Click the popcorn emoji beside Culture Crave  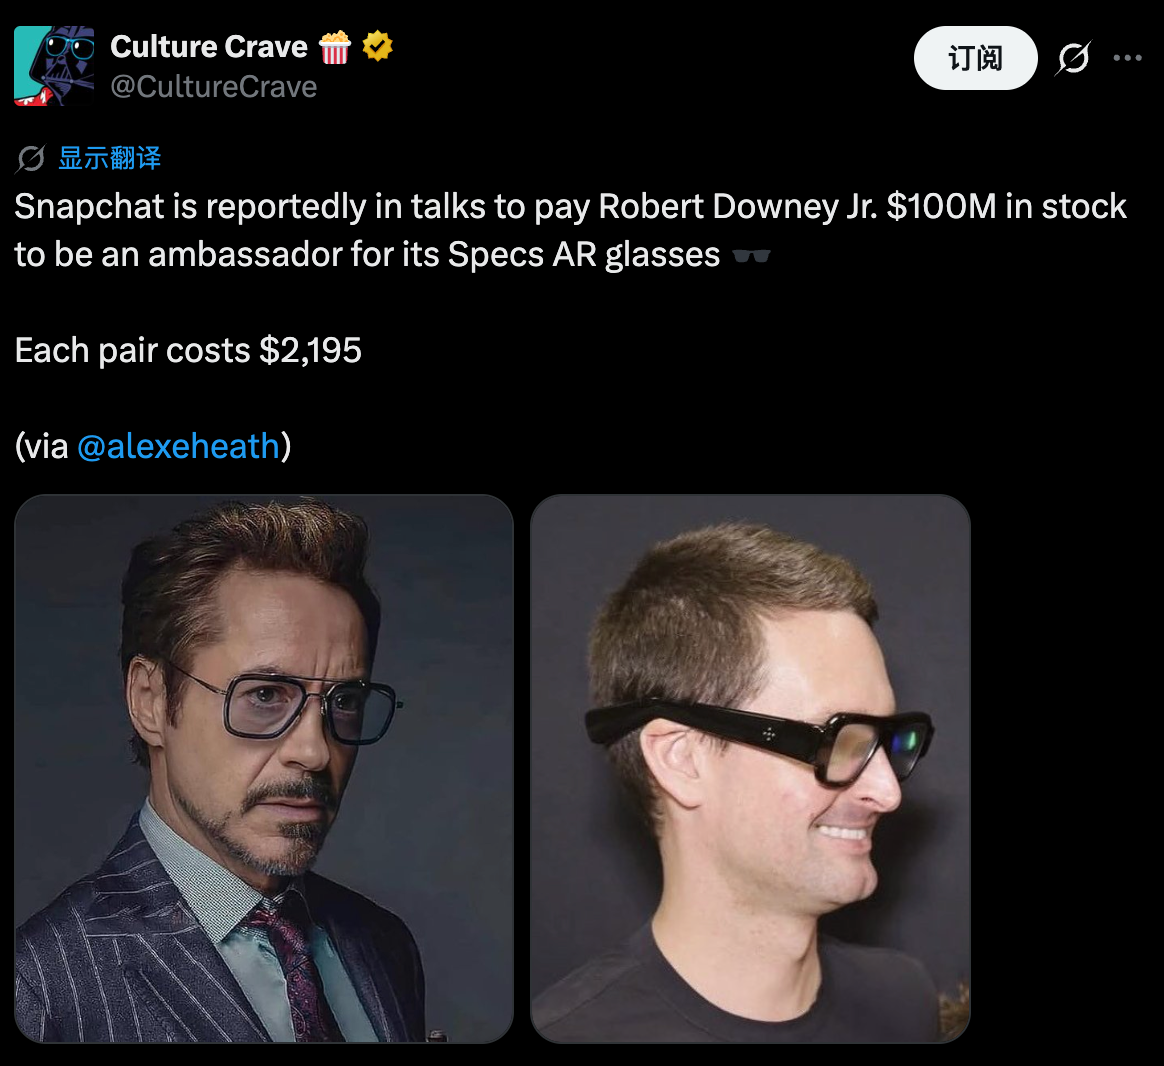coord(334,47)
